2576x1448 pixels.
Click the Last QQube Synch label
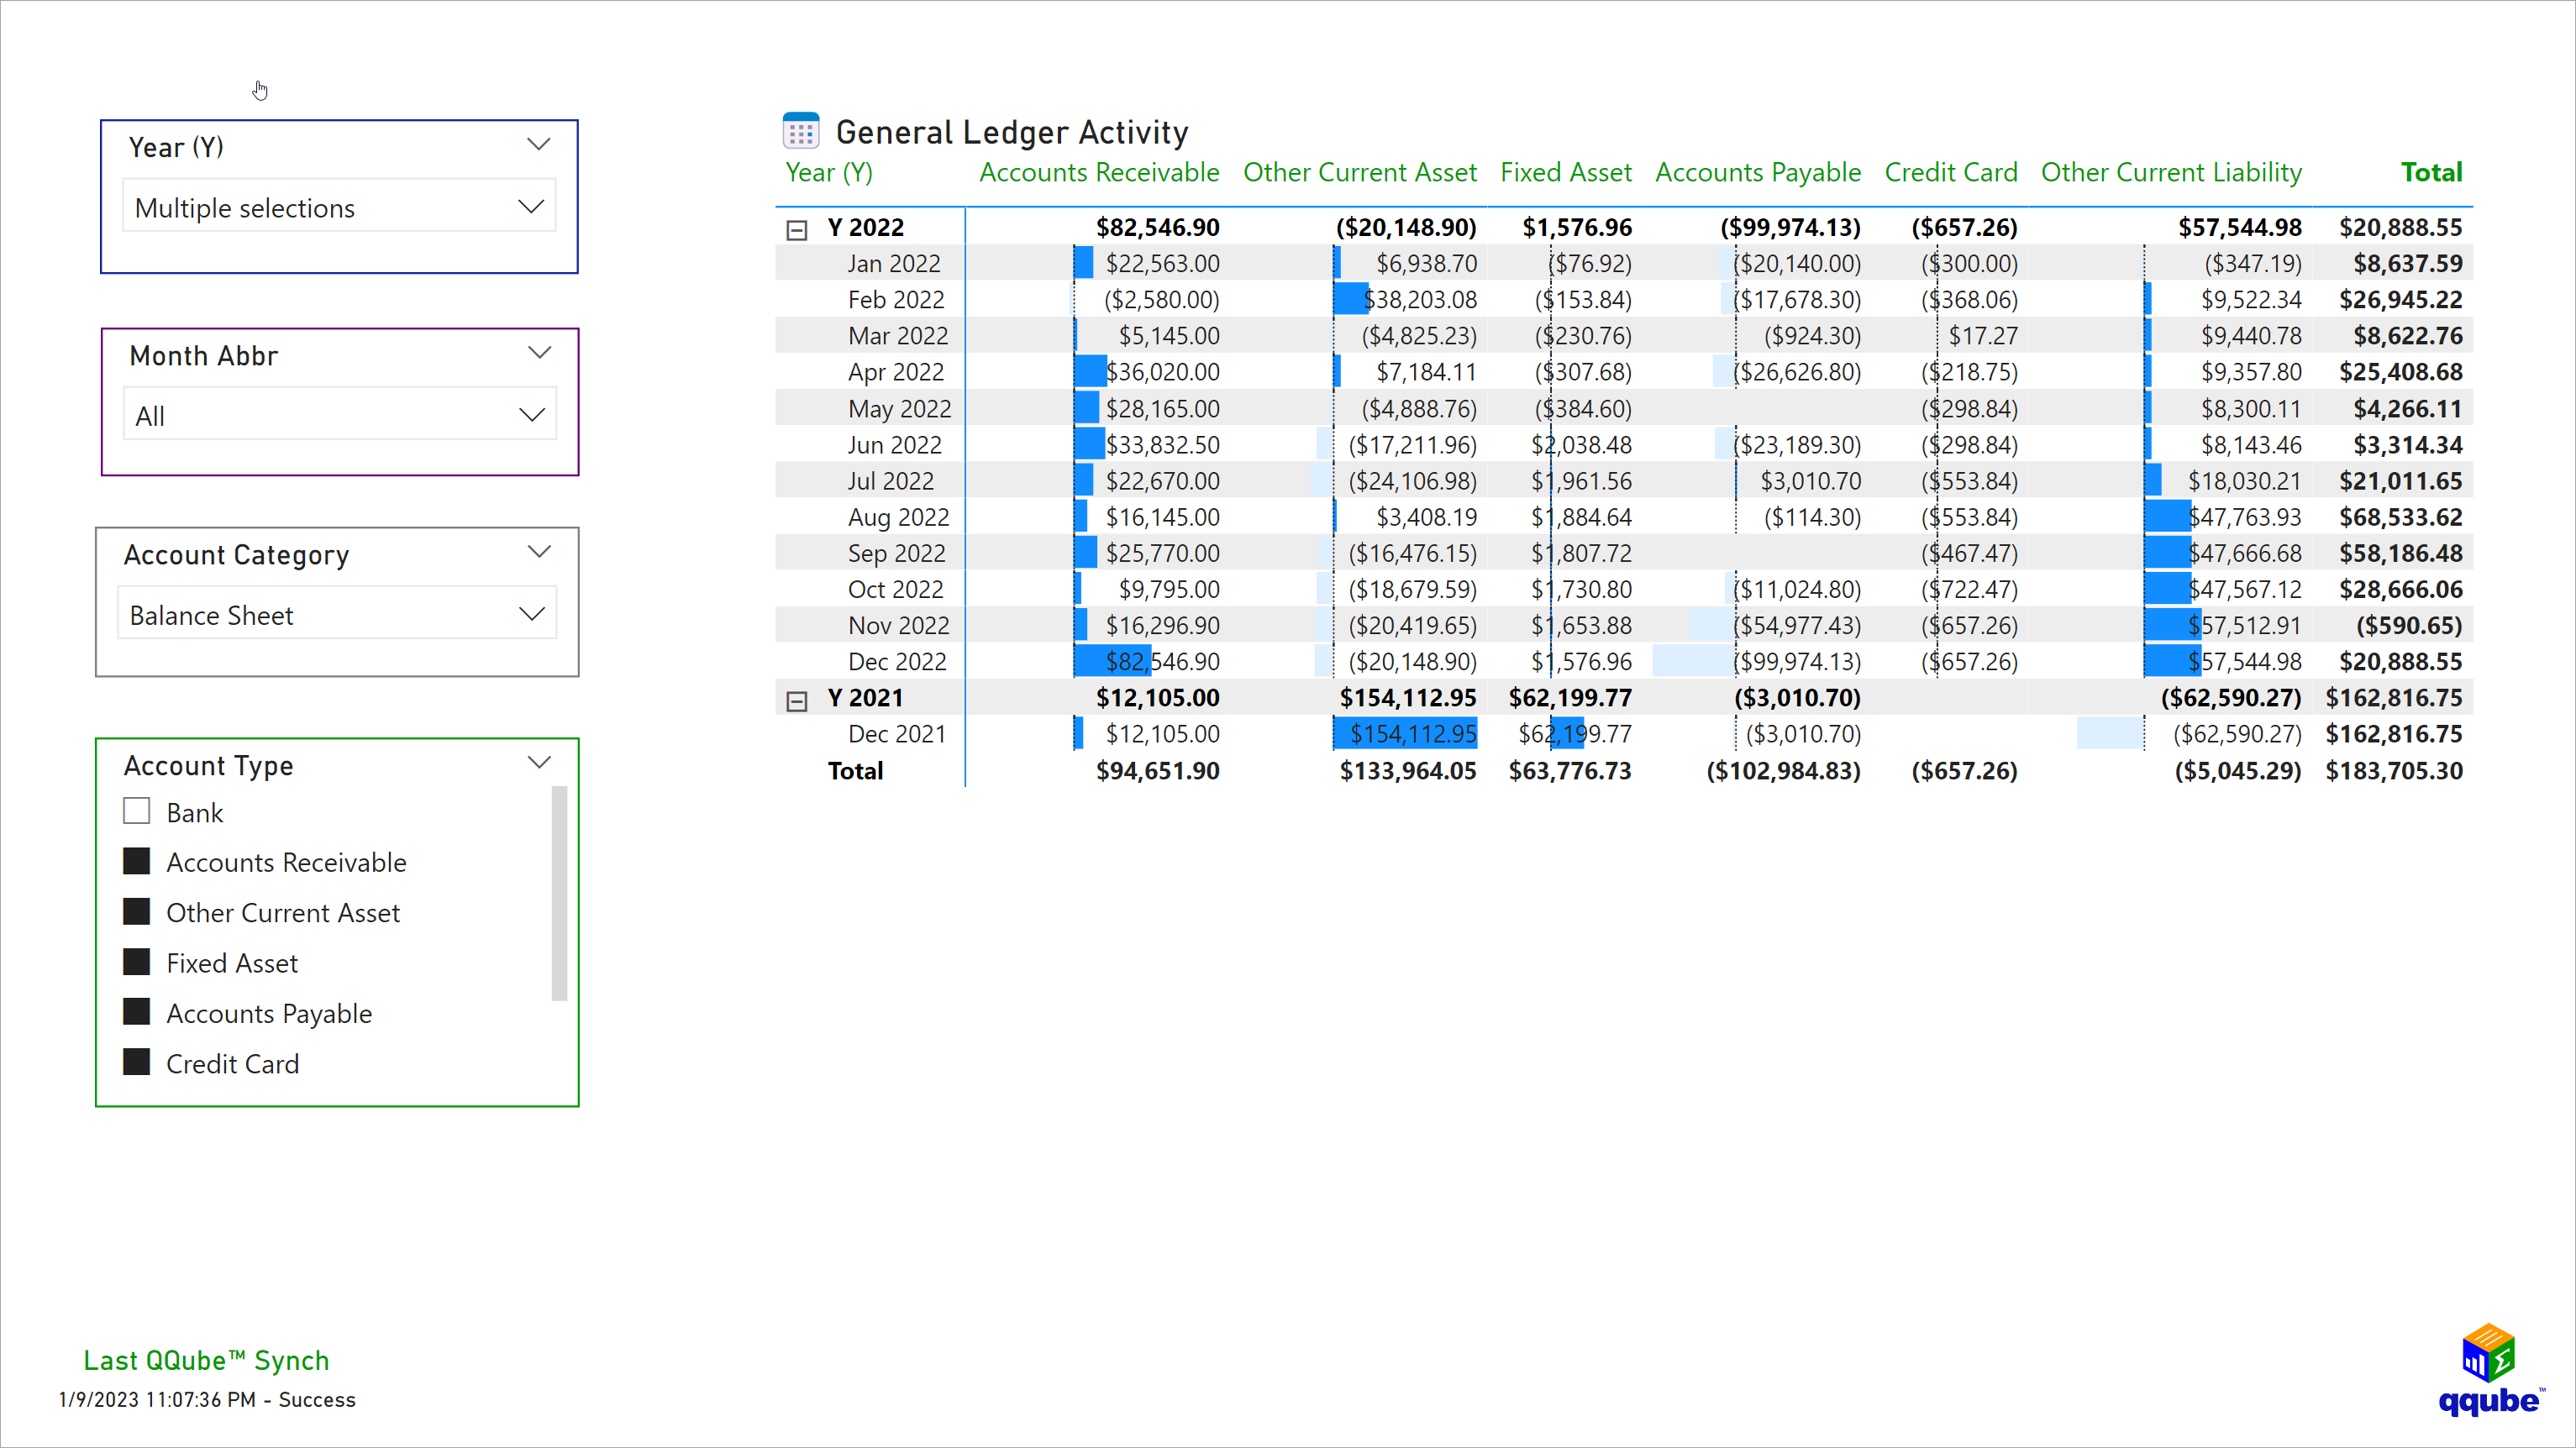pyautogui.click(x=206, y=1360)
